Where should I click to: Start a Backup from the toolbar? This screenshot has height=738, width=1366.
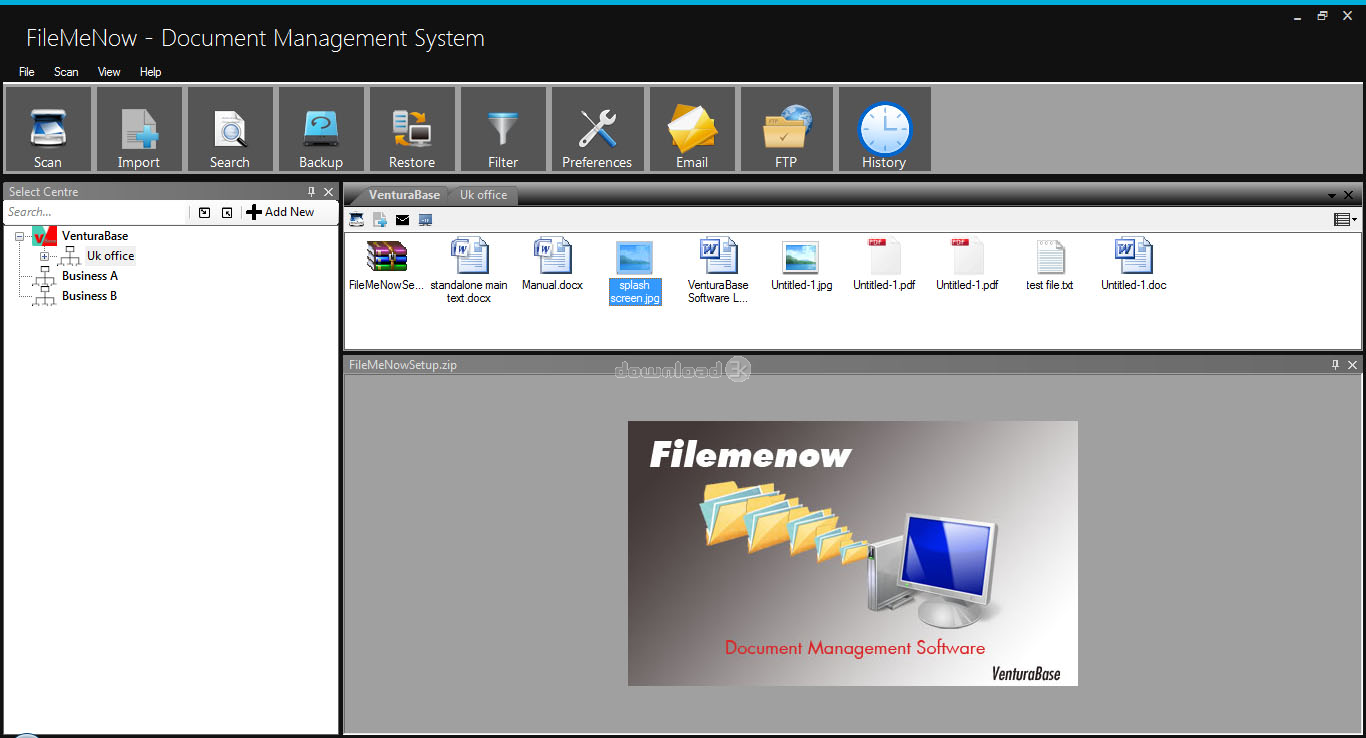pyautogui.click(x=321, y=129)
